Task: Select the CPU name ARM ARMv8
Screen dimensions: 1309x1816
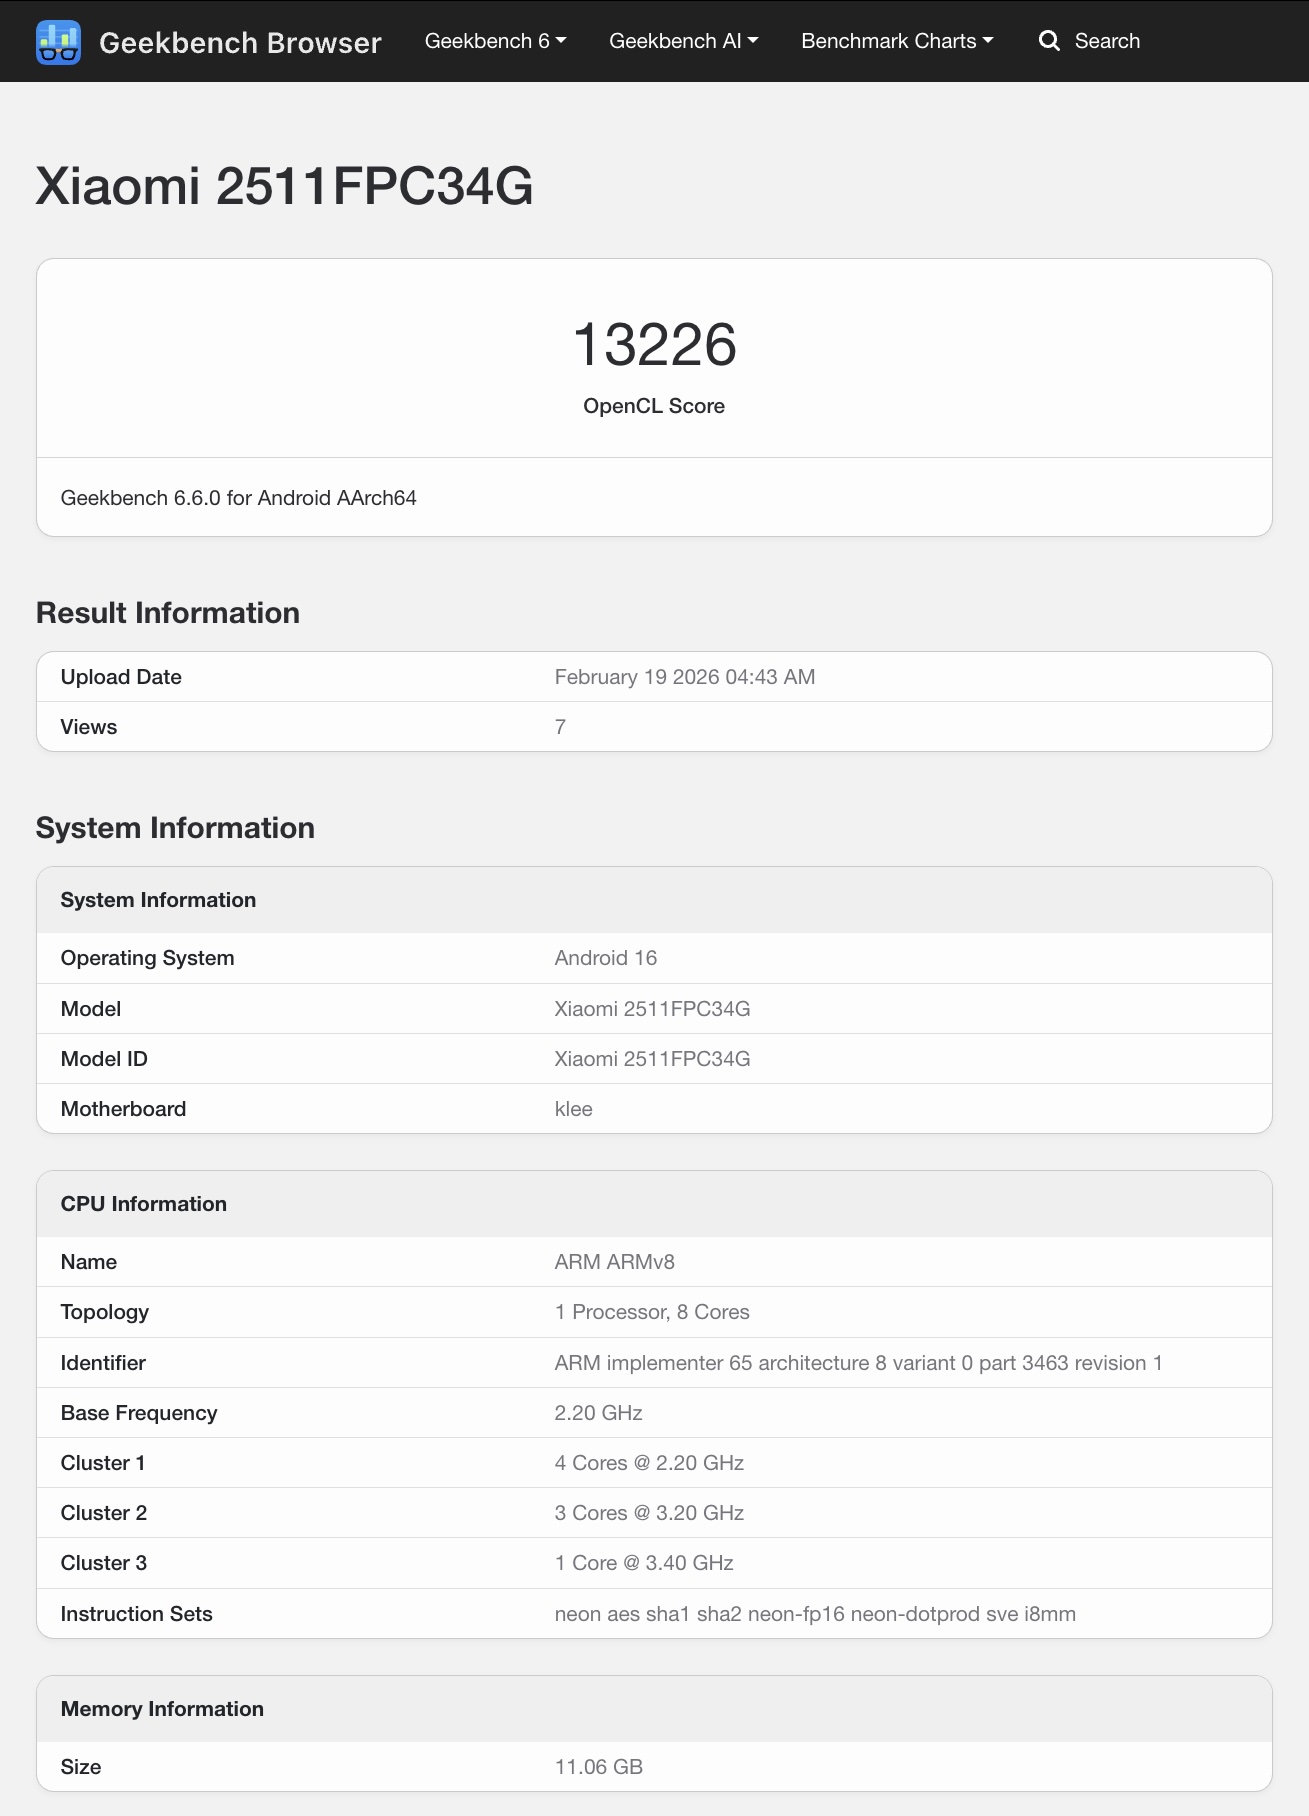Action: pyautogui.click(x=615, y=1262)
